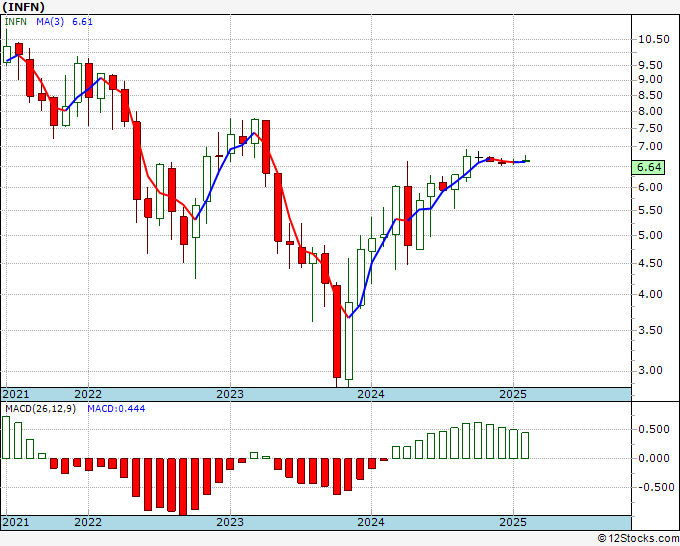
Task: Click the 7.50 price axis label
Action: point(650,128)
